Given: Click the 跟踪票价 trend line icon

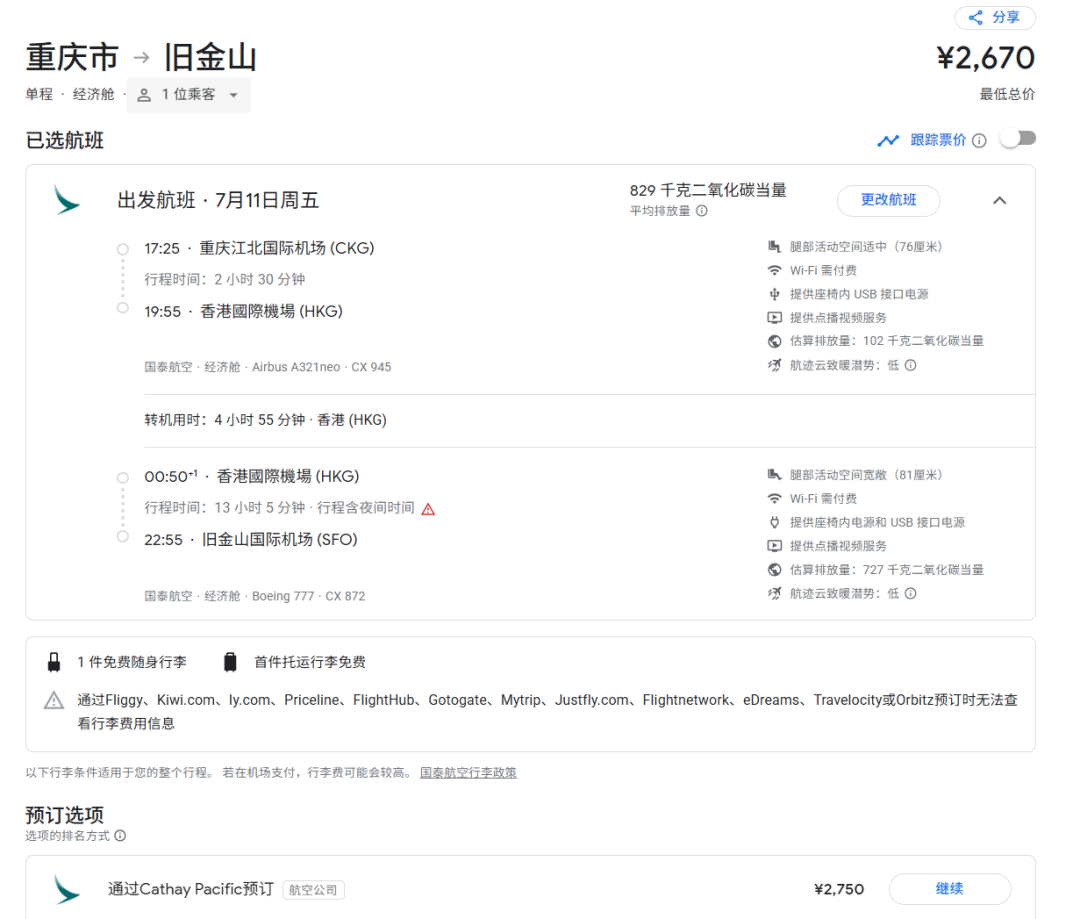Looking at the screenshot, I should [888, 141].
